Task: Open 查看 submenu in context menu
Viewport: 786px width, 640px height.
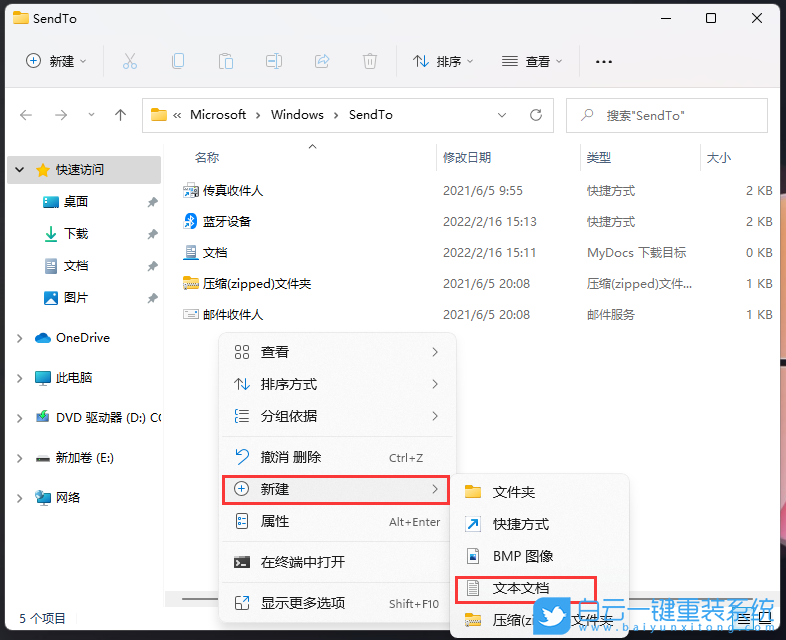Action: (337, 352)
